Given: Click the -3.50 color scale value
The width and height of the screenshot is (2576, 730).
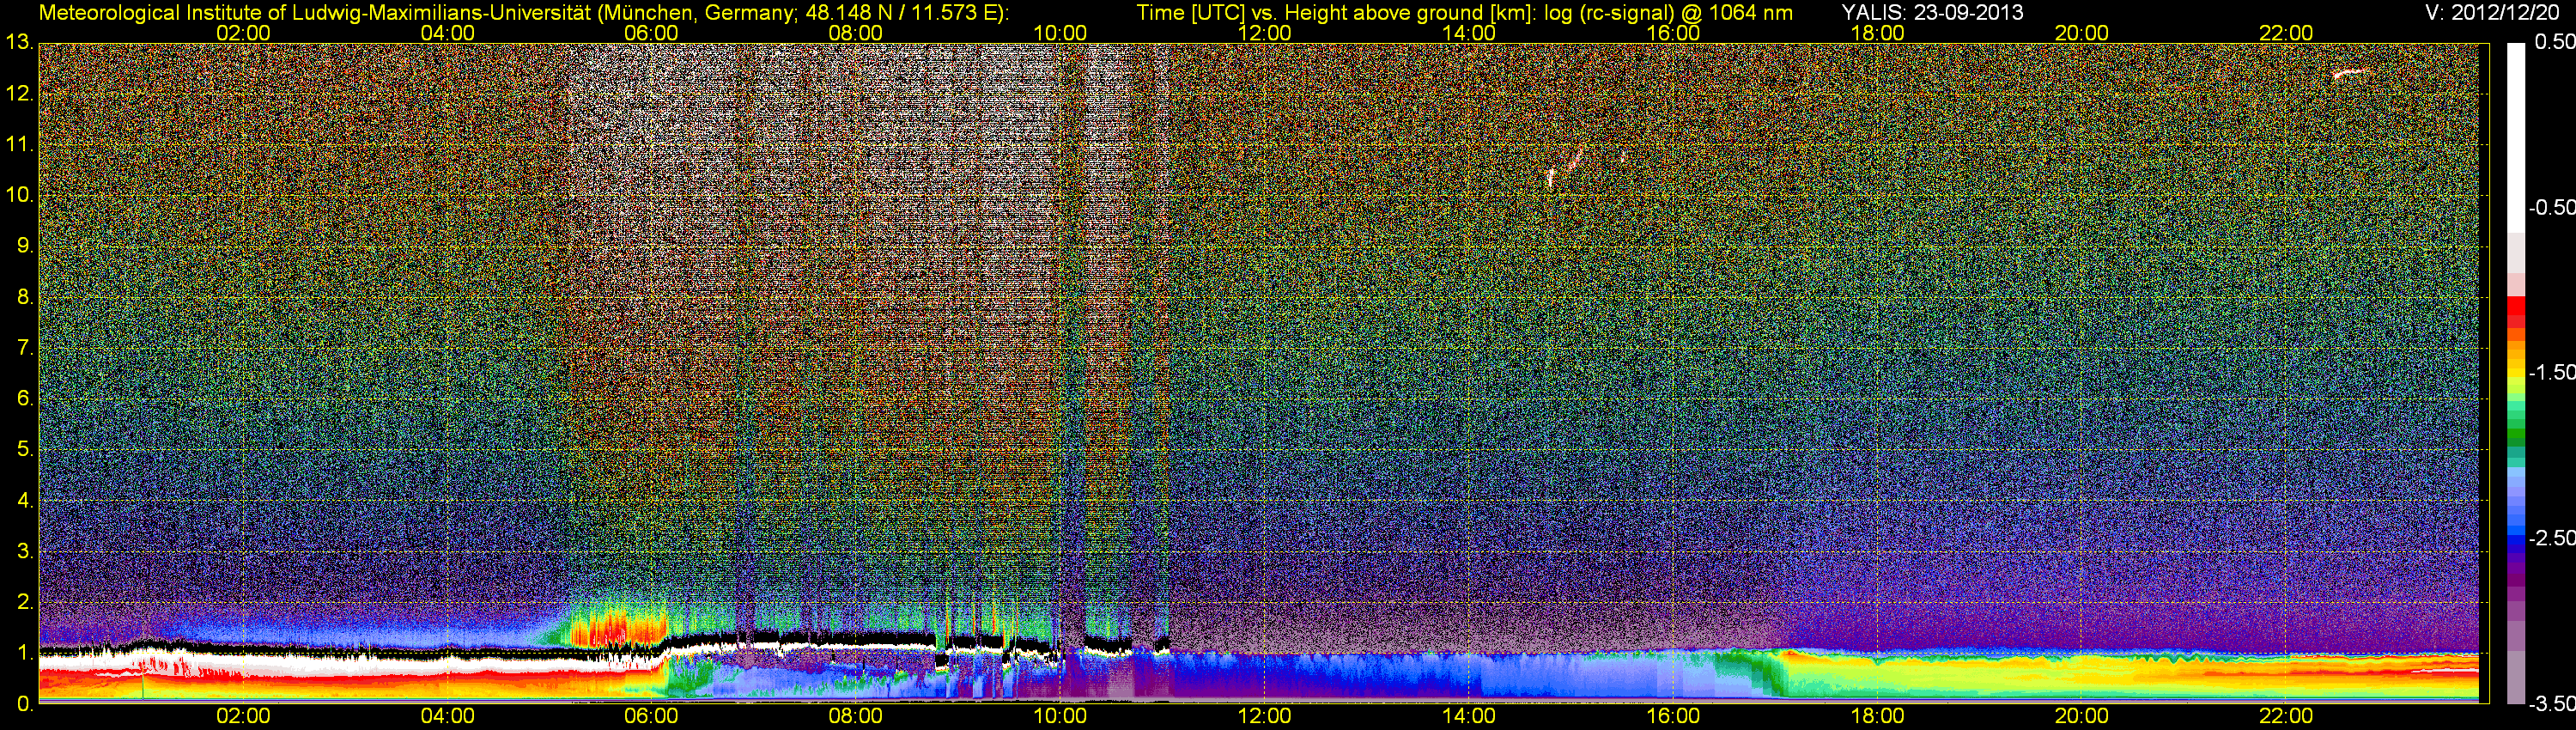Looking at the screenshot, I should [x=2551, y=704].
